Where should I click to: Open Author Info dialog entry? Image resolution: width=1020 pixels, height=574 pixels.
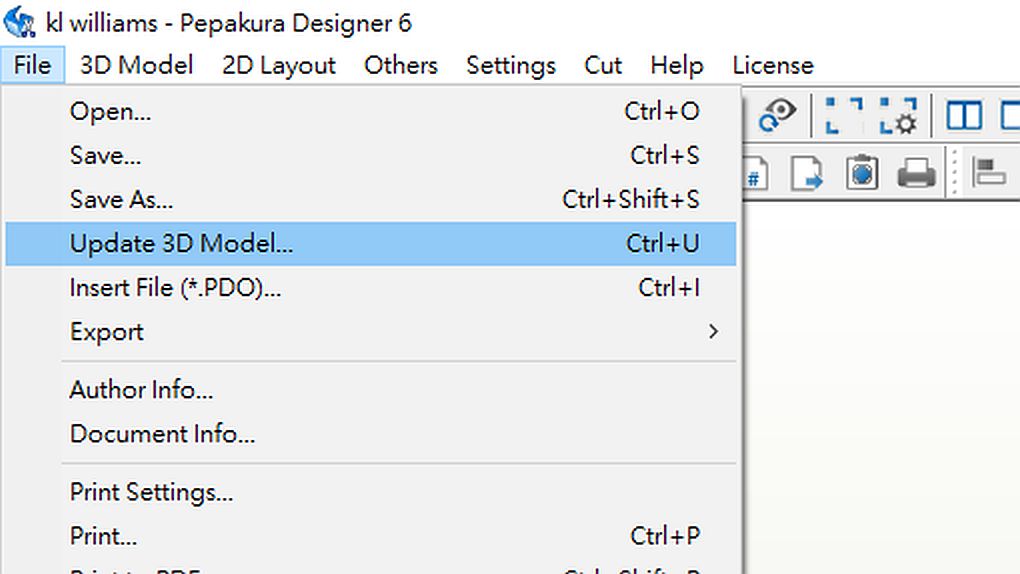click(141, 390)
